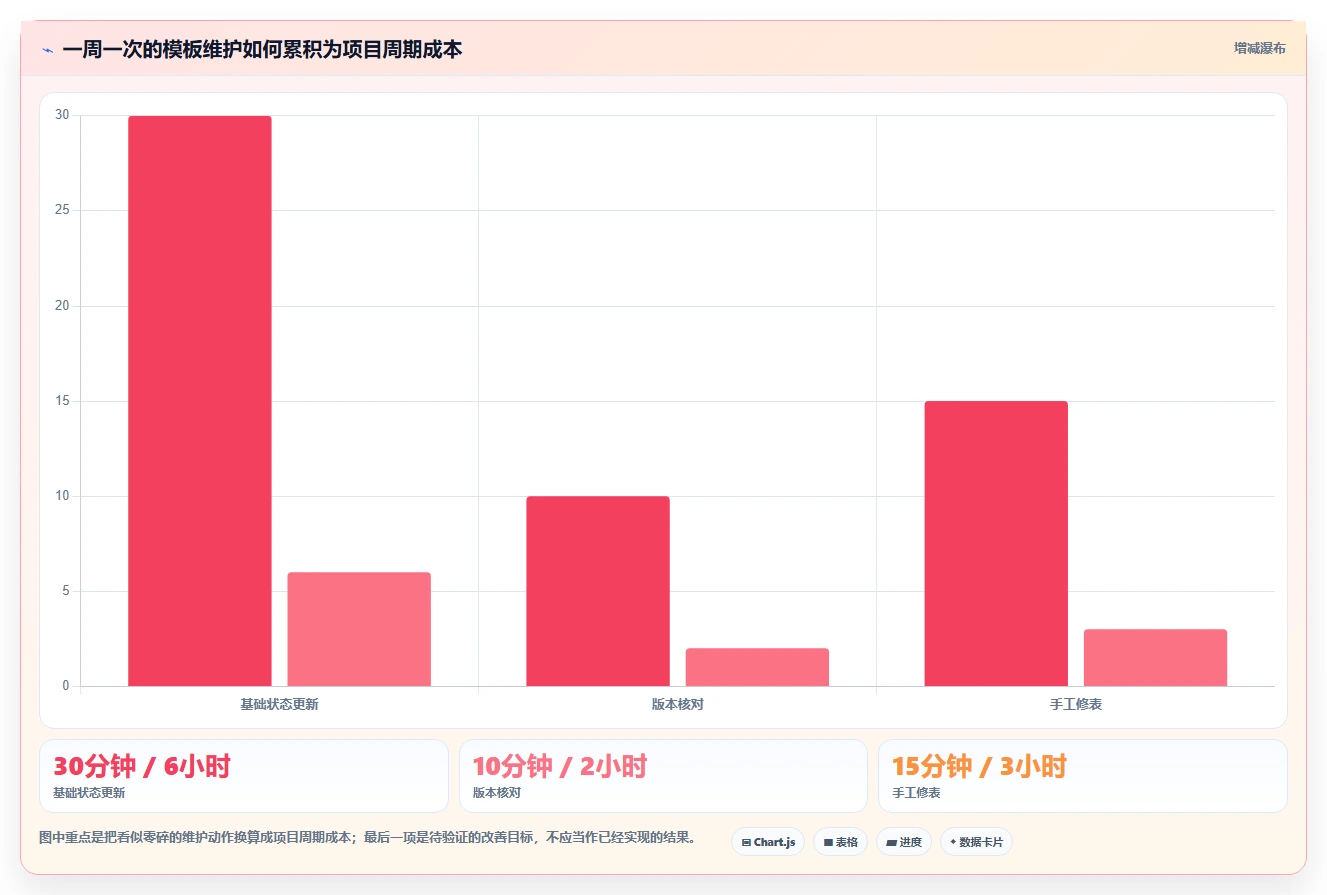Click the short light bar for 手工修表
This screenshot has width=1327, height=895.
(1155, 657)
